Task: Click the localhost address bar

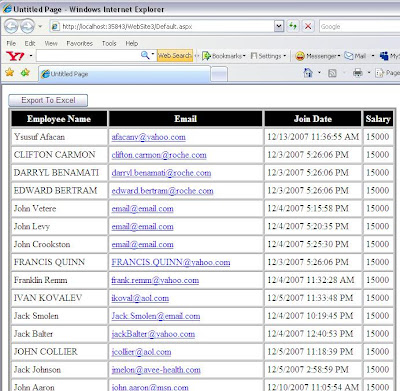Action: click(163, 26)
